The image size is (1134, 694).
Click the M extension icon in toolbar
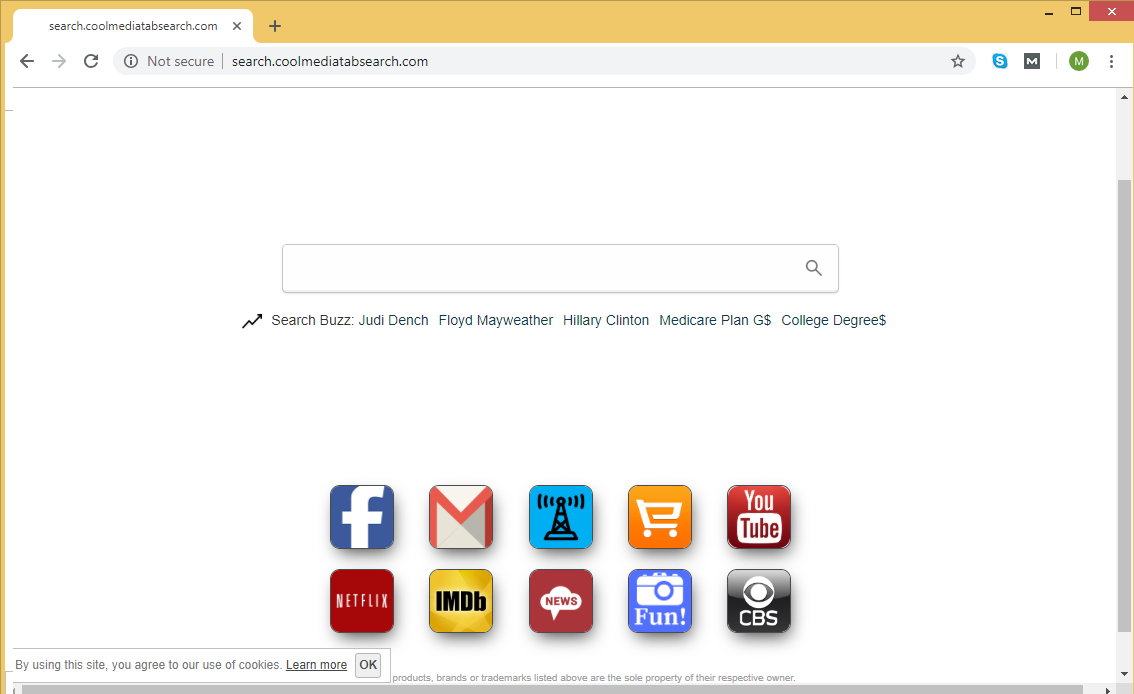point(1032,61)
